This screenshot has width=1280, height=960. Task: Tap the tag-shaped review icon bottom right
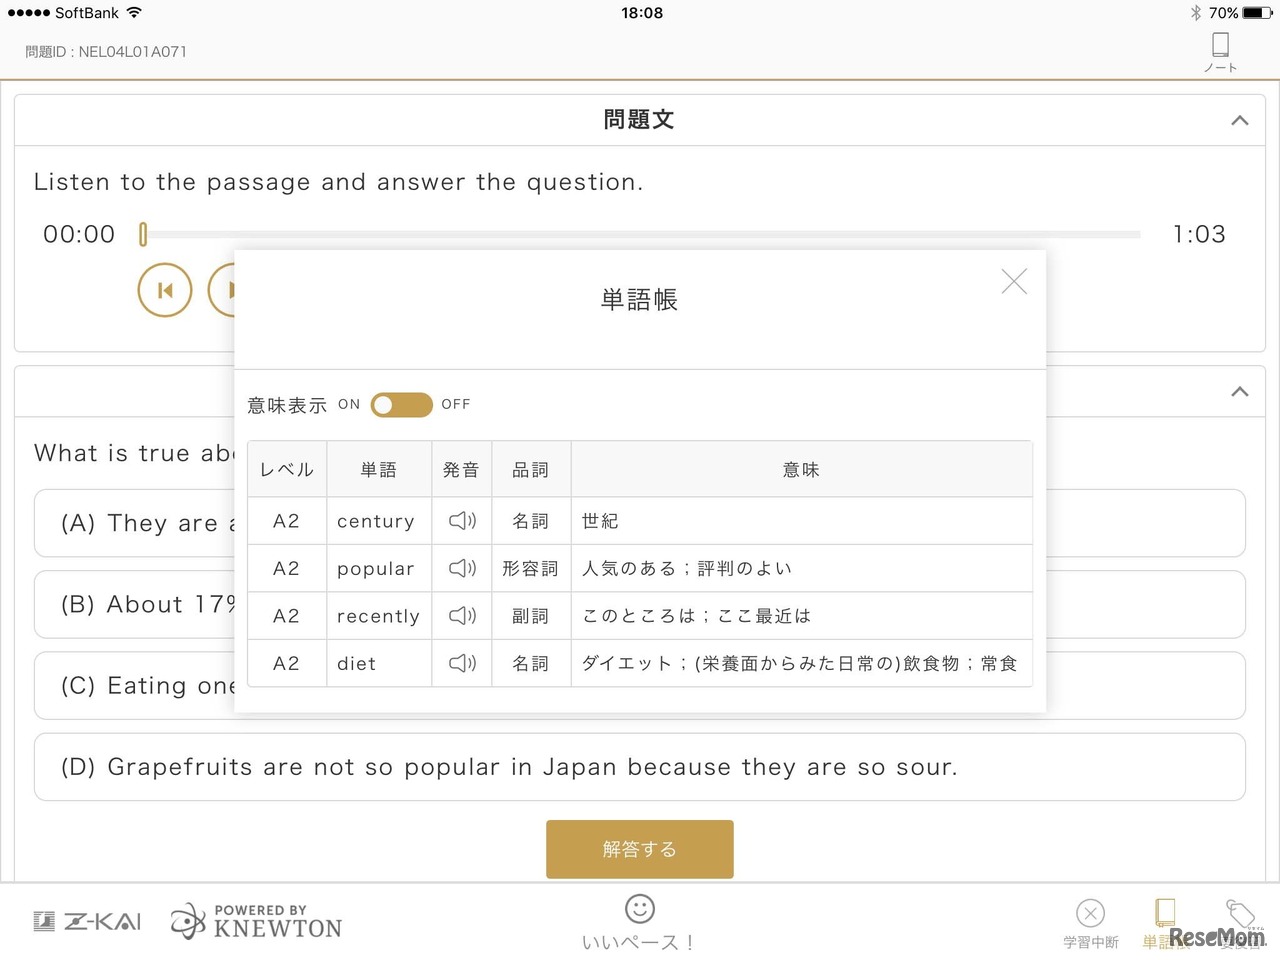[1240, 915]
